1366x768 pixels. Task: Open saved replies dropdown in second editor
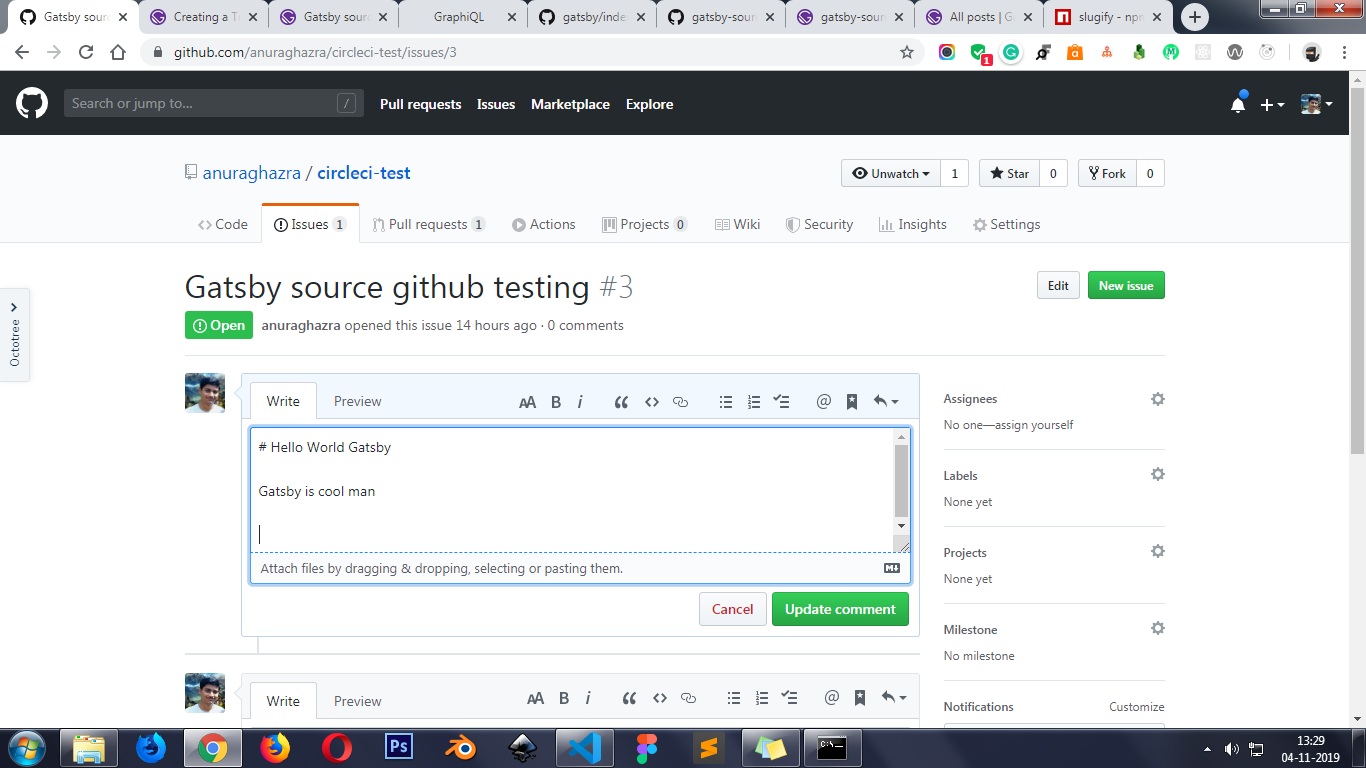coord(894,699)
